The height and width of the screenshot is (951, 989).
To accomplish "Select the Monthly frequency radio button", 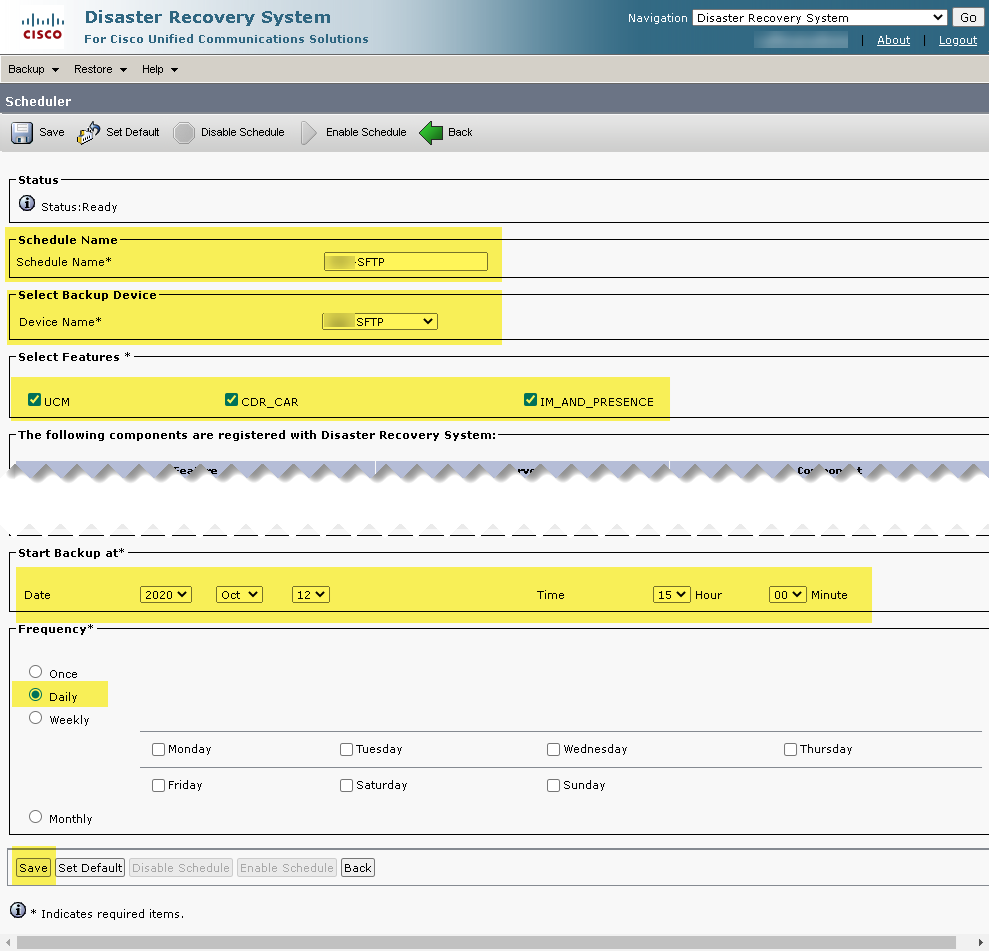I will point(35,817).
